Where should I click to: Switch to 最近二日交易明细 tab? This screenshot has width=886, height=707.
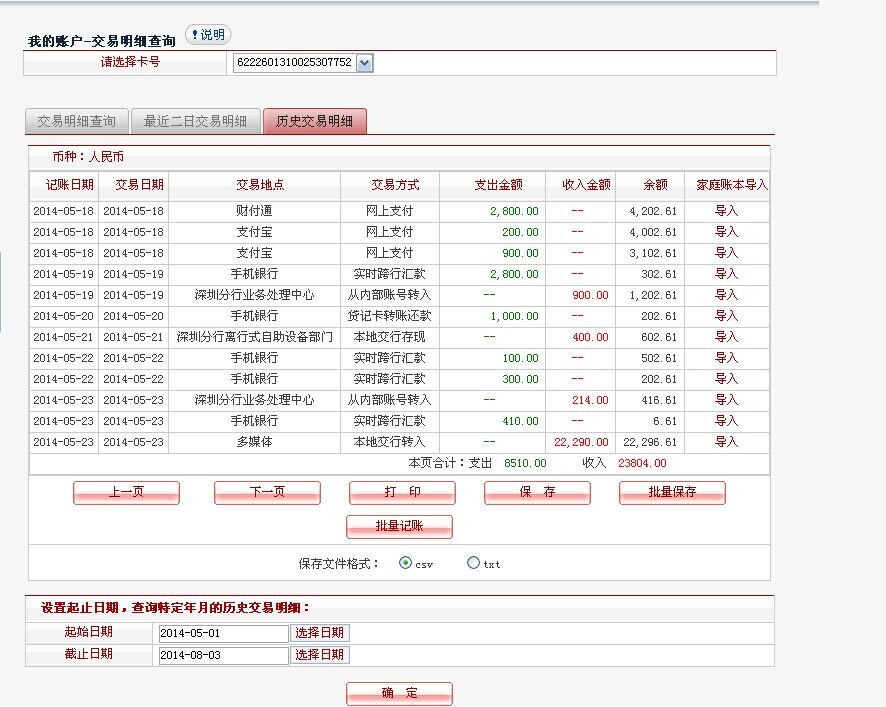tap(196, 122)
